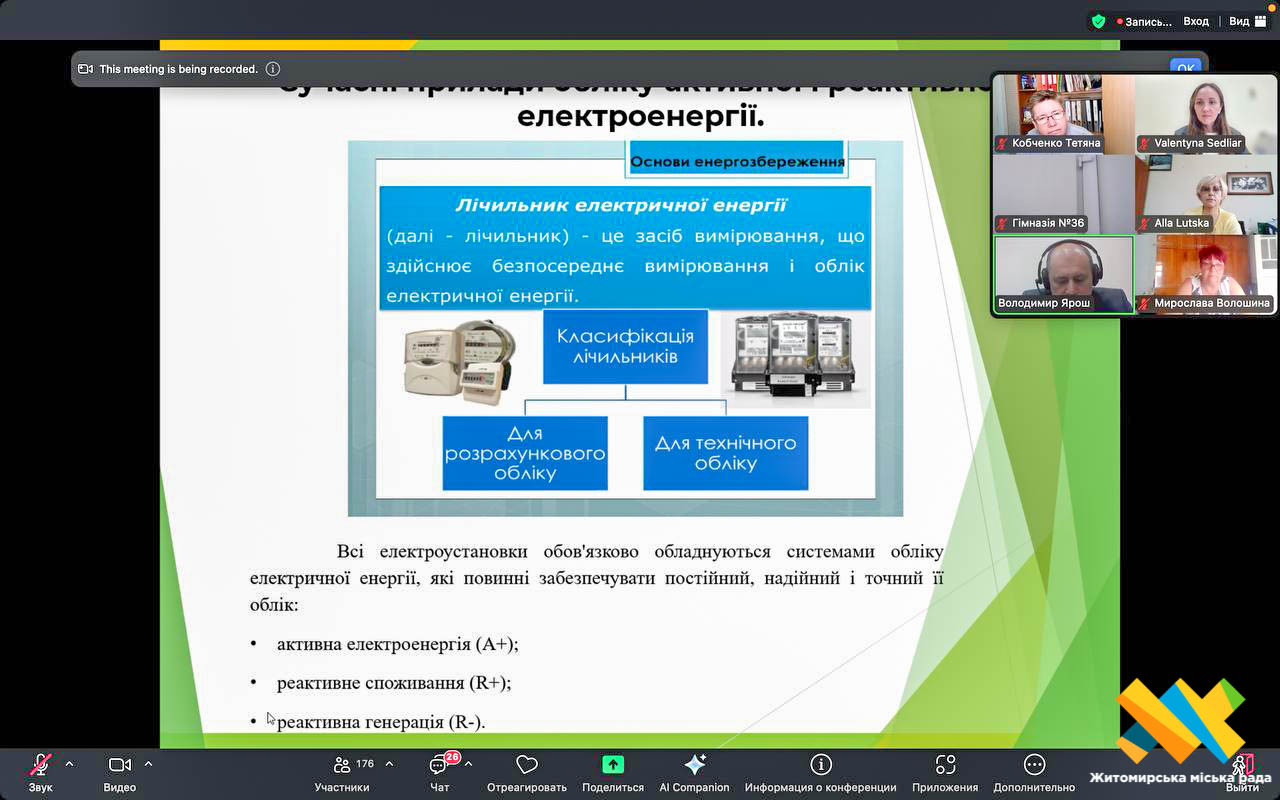The width and height of the screenshot is (1280, 800).
Task: Click the info icon beside recording notice
Action: tap(273, 69)
